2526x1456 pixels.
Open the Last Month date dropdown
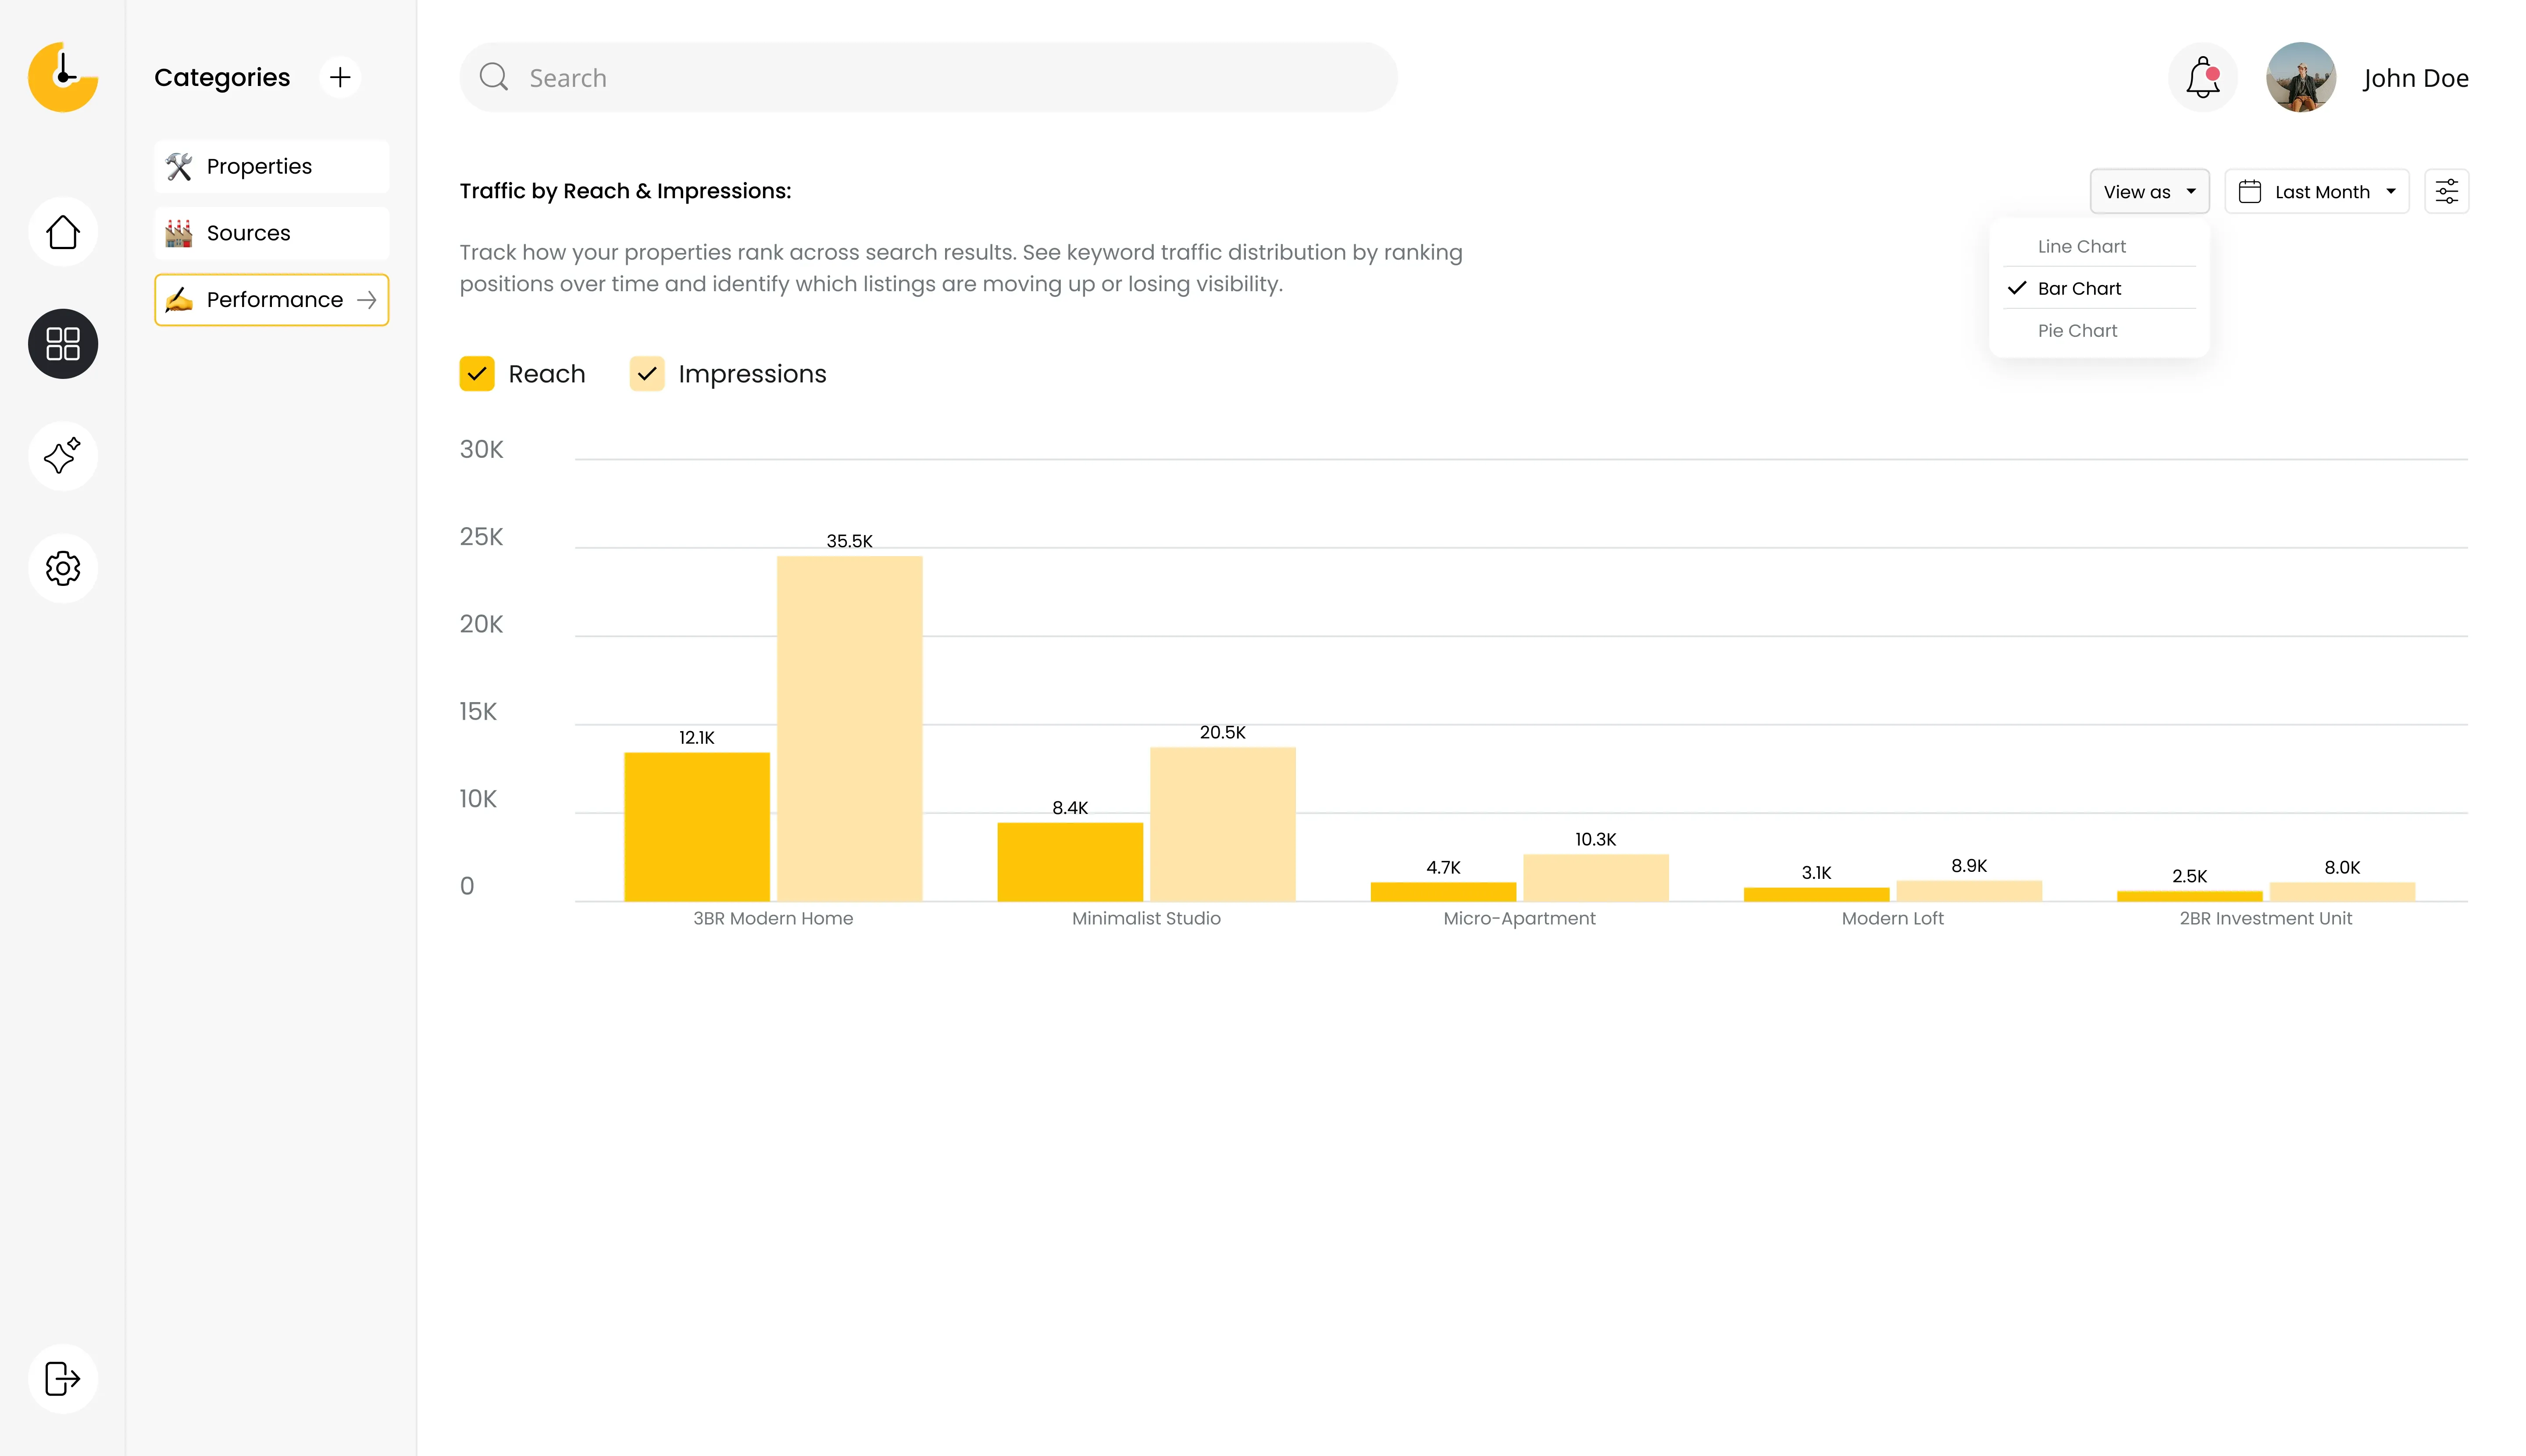click(x=2316, y=191)
